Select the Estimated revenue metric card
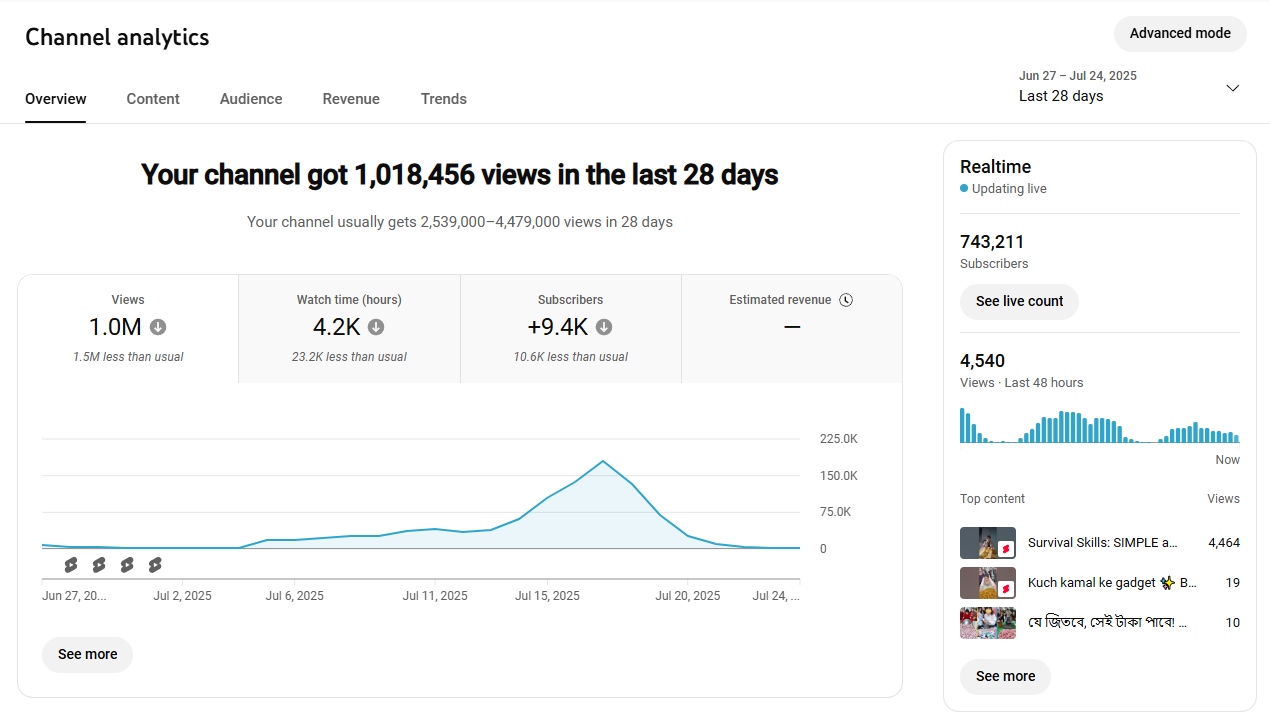The width and height of the screenshot is (1270, 719). coord(791,328)
